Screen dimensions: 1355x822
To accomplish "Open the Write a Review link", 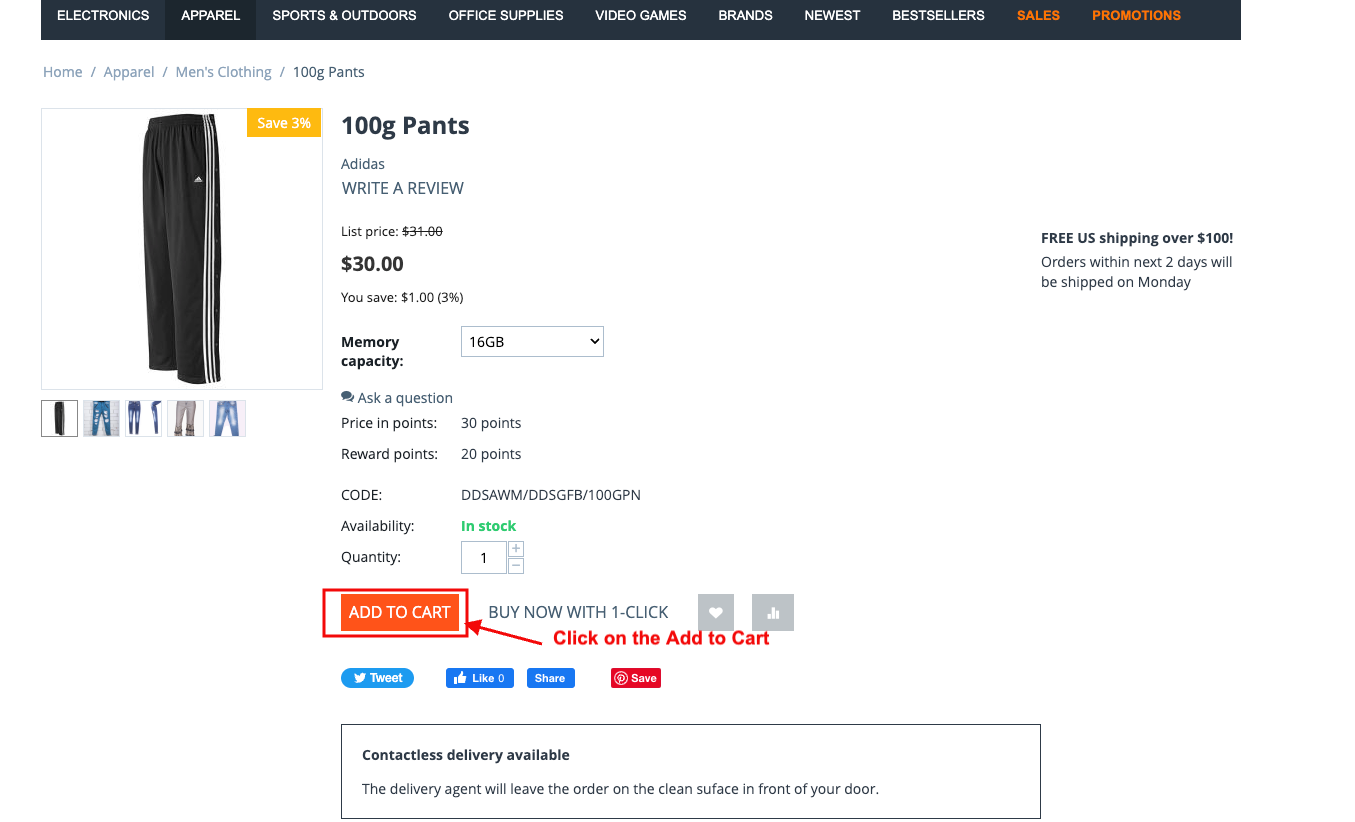I will click(403, 188).
